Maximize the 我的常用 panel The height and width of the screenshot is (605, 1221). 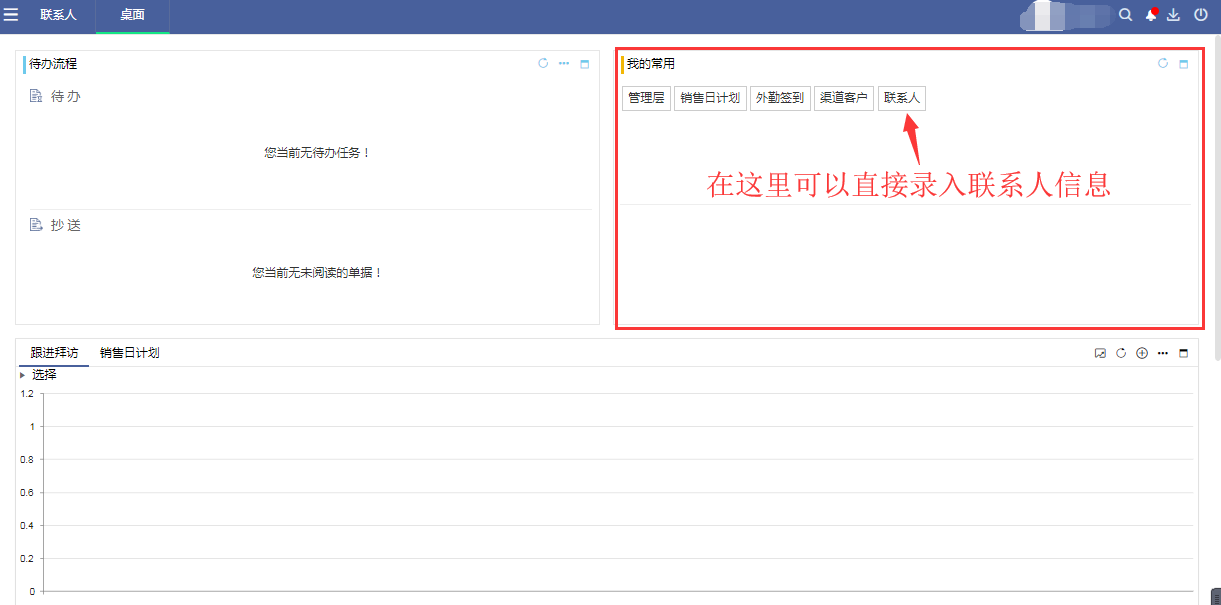tap(1184, 64)
